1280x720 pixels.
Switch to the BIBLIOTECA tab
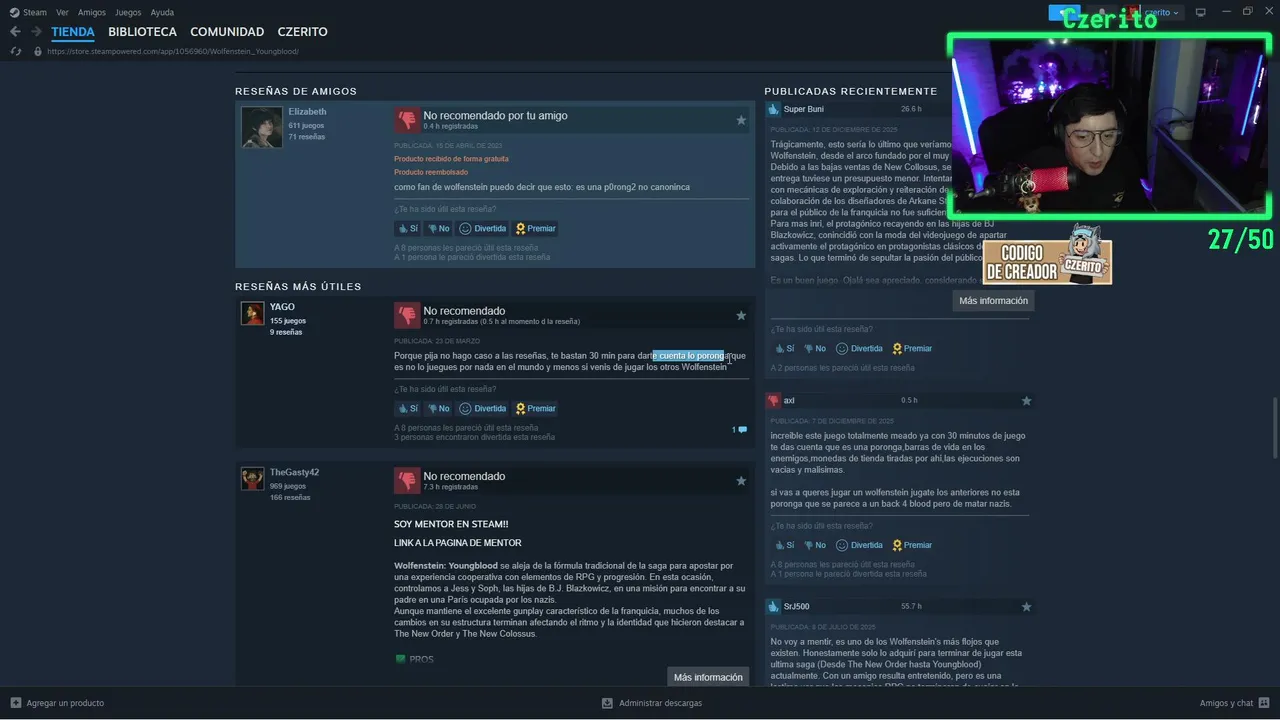tap(142, 32)
